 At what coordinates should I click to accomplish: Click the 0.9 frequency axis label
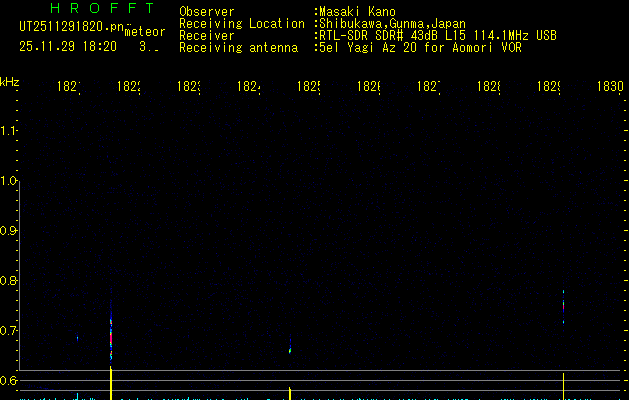coord(8,231)
